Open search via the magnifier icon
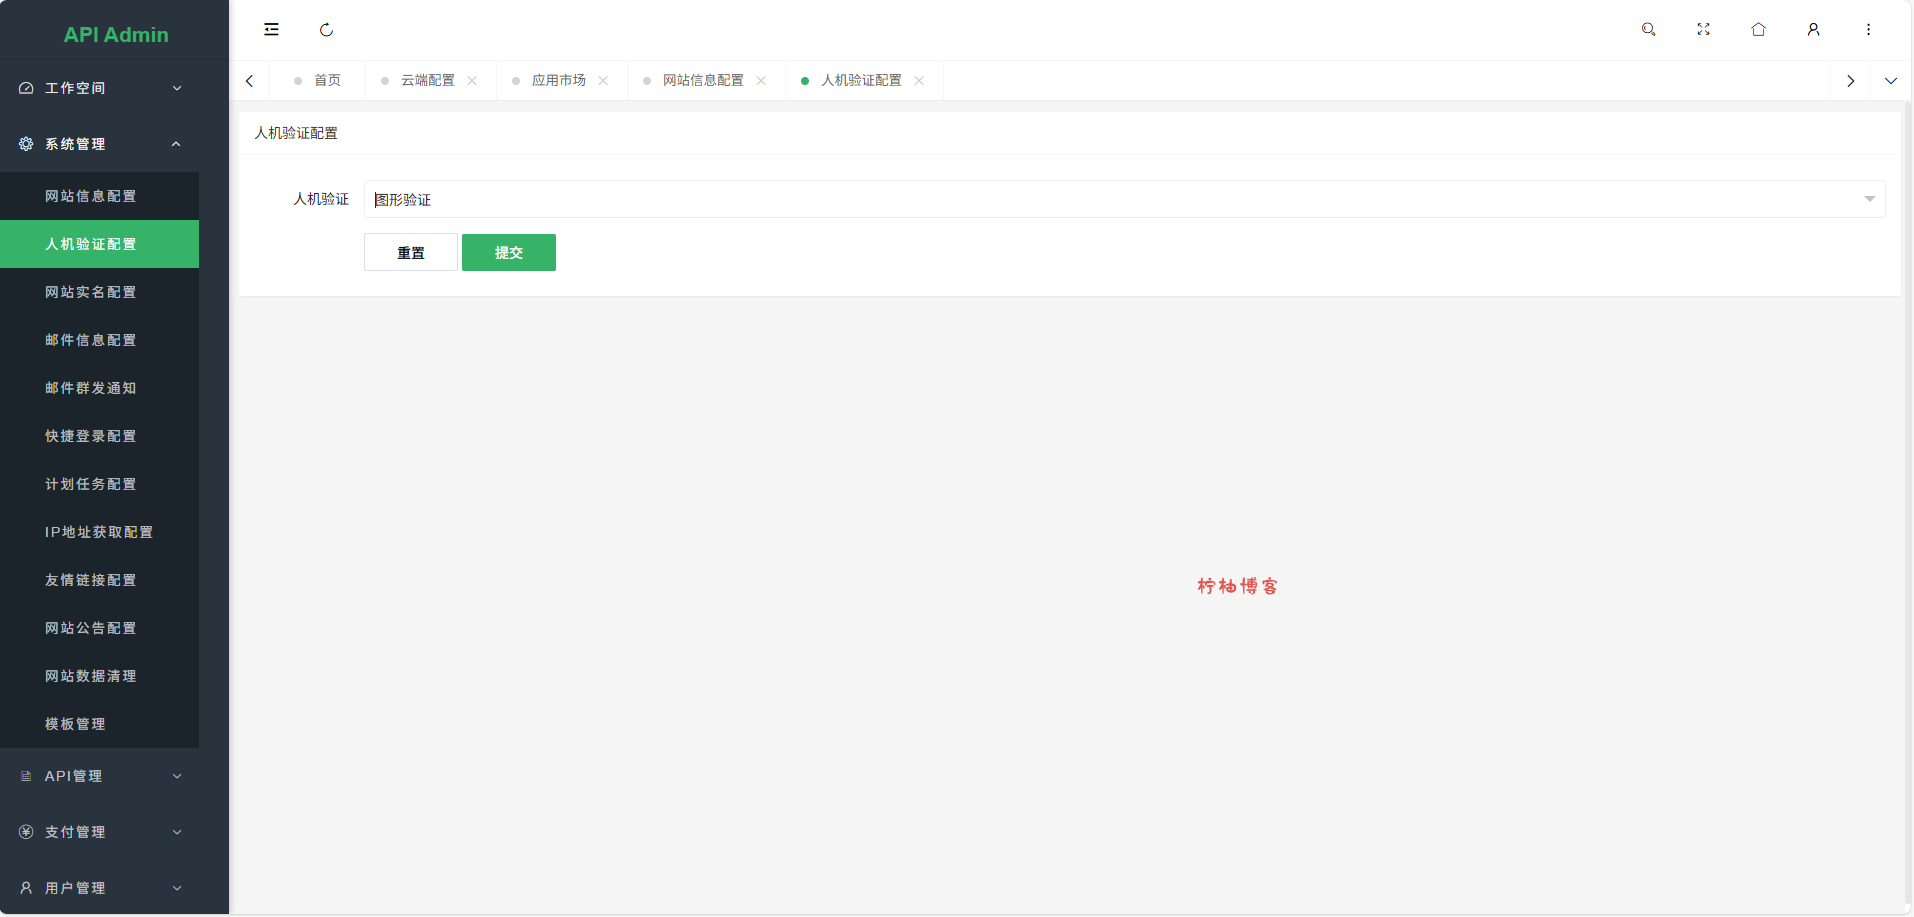Image resolution: width=1914 pixels, height=917 pixels. pos(1648,30)
